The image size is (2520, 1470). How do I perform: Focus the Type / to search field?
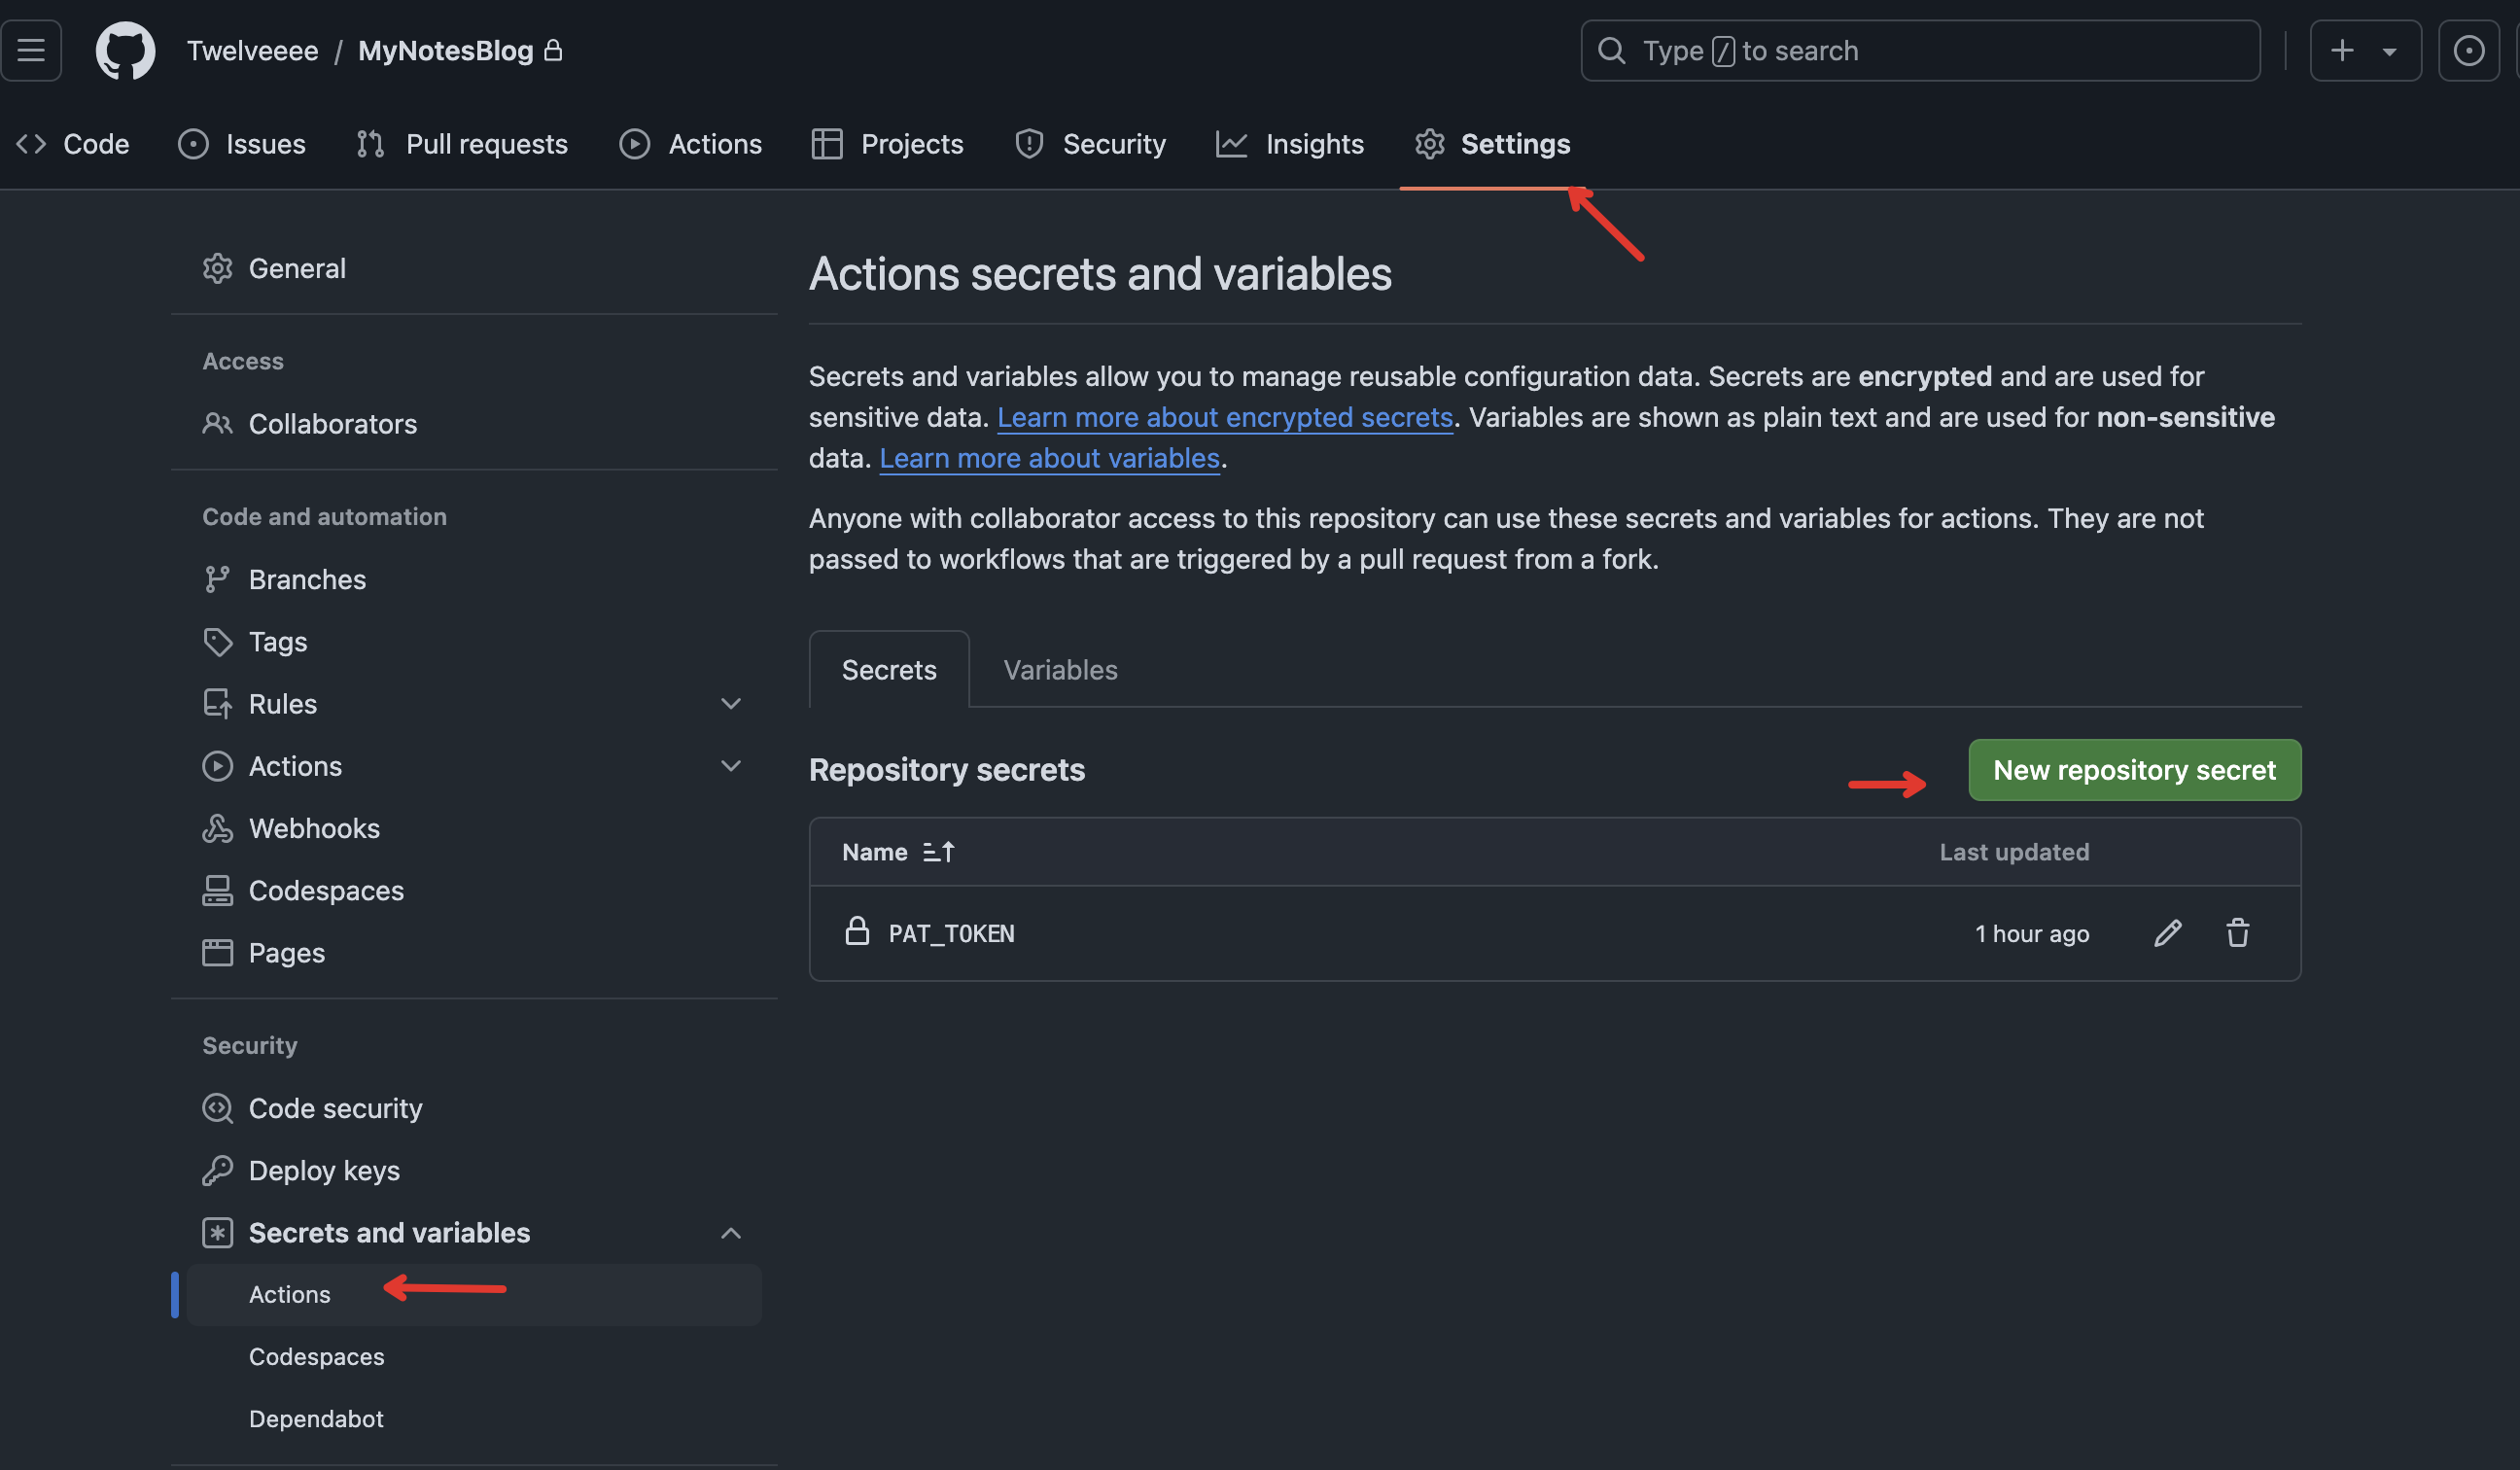tap(1920, 51)
